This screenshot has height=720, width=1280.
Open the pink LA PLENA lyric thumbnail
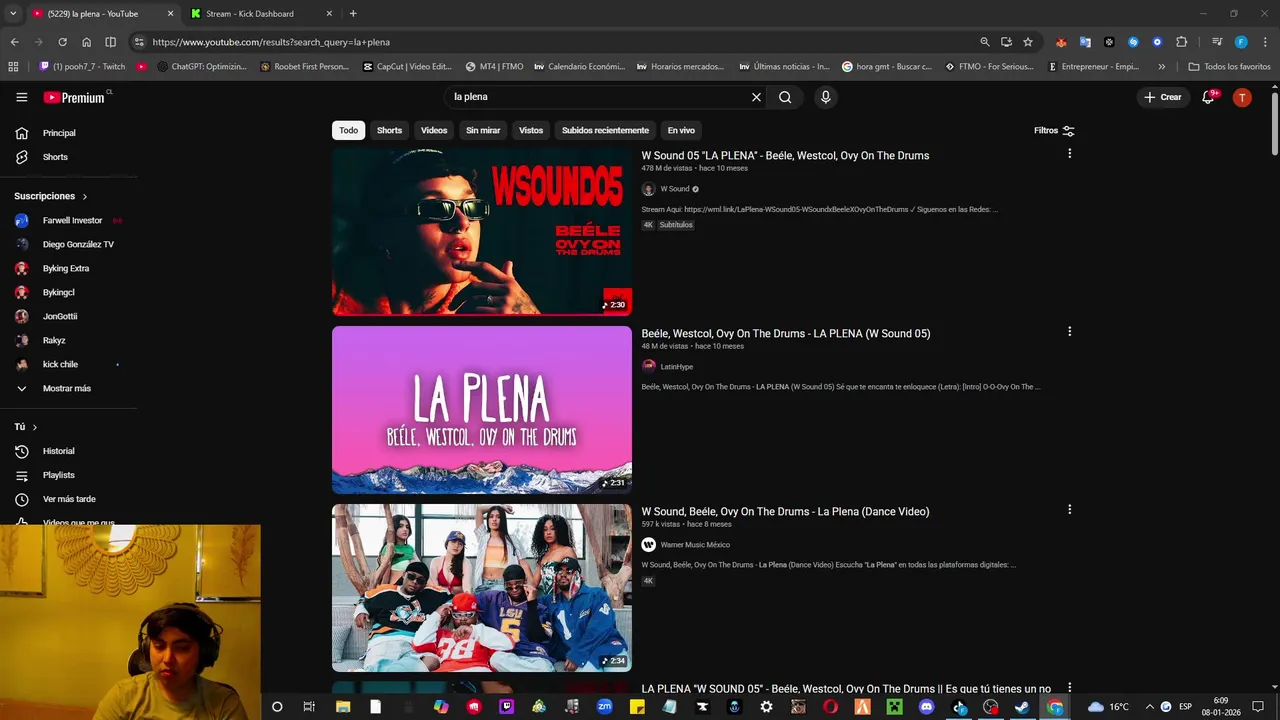482,410
